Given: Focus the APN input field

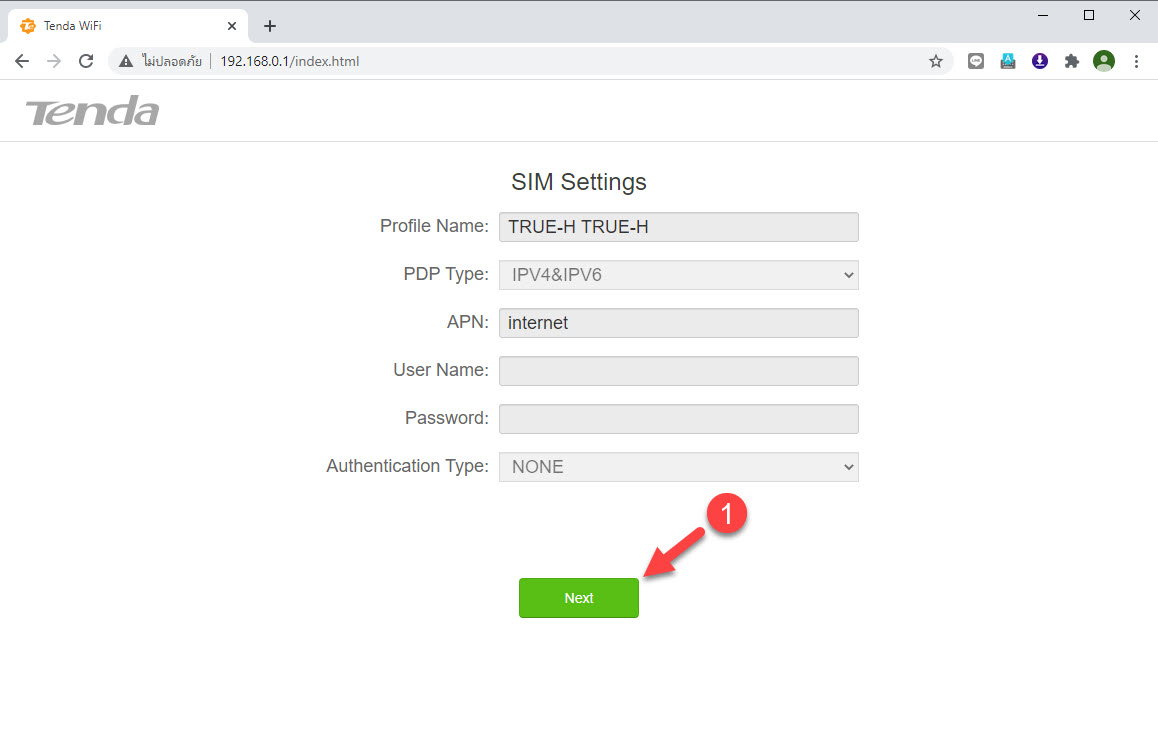Looking at the screenshot, I should click(678, 323).
